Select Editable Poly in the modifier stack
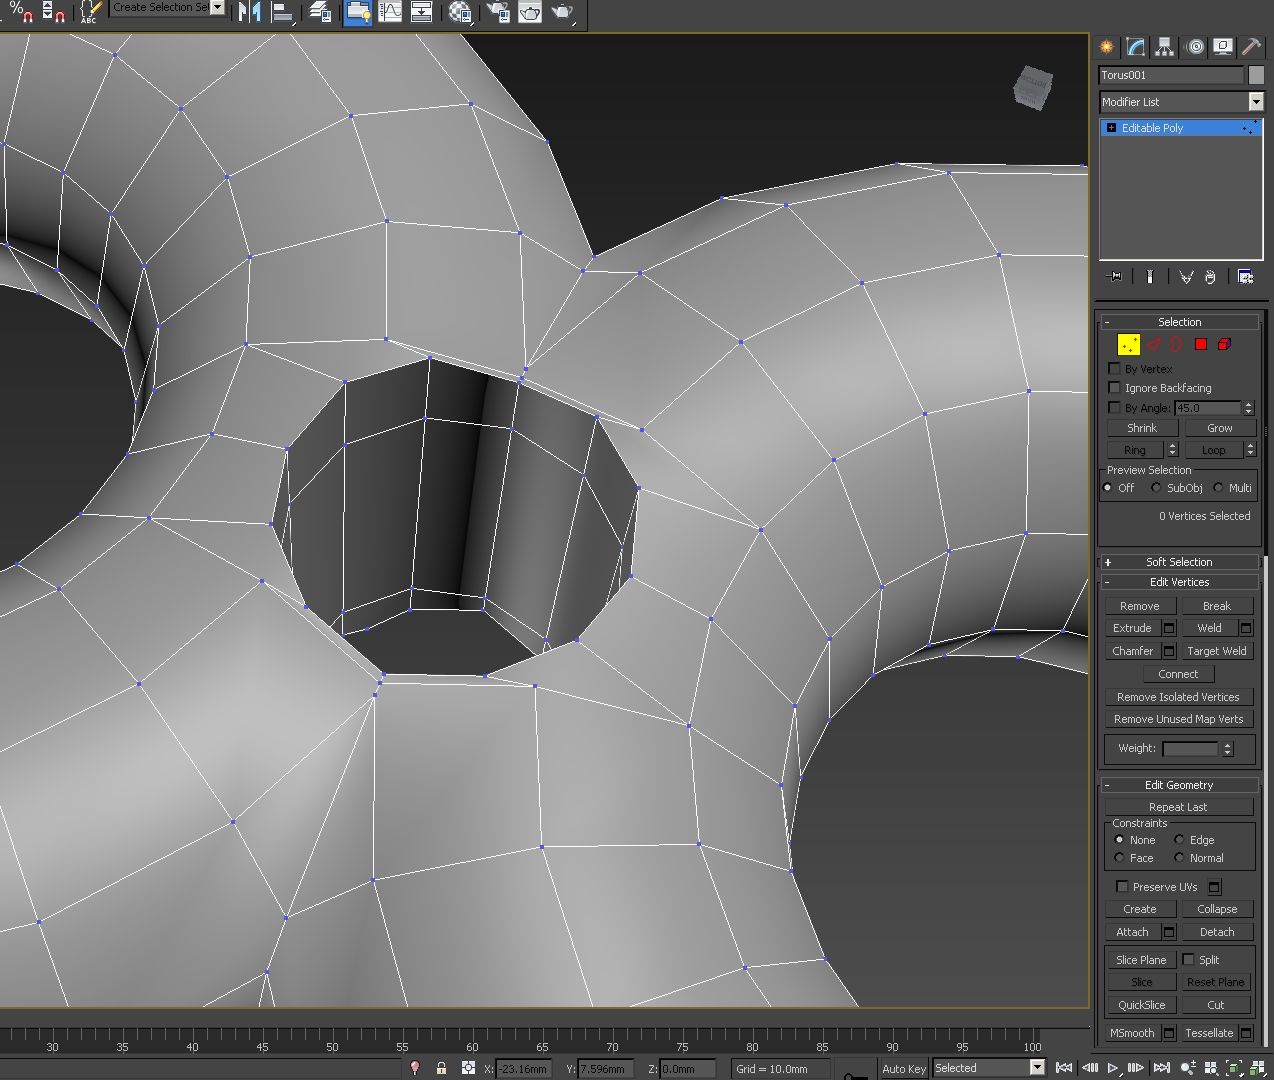 tap(1160, 127)
